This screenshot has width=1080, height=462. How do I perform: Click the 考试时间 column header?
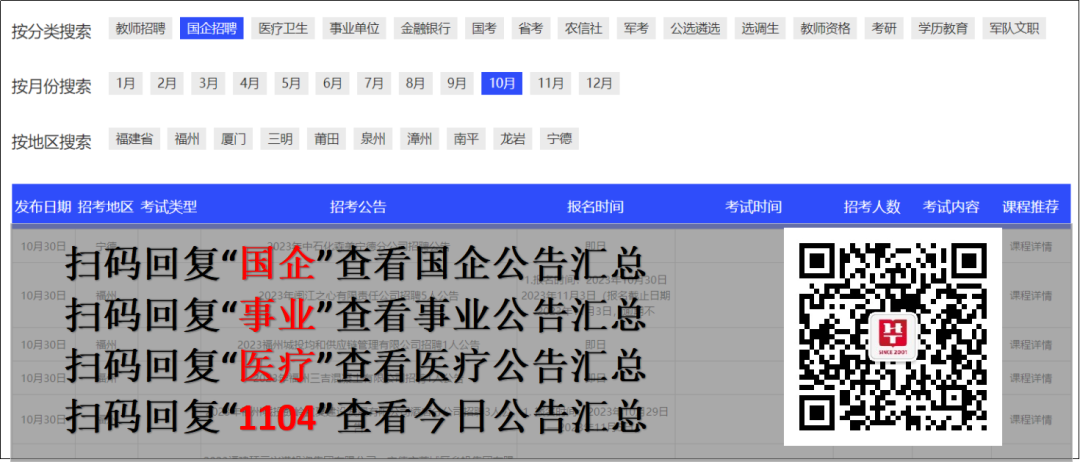click(x=754, y=207)
